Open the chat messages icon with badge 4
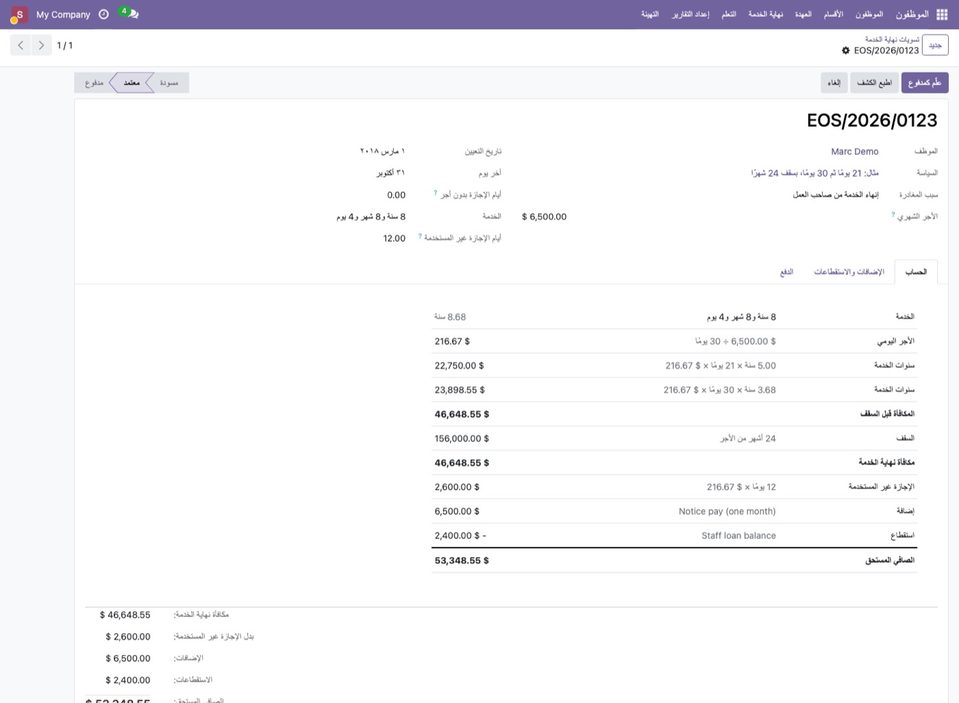The height and width of the screenshot is (703, 959). point(130,13)
